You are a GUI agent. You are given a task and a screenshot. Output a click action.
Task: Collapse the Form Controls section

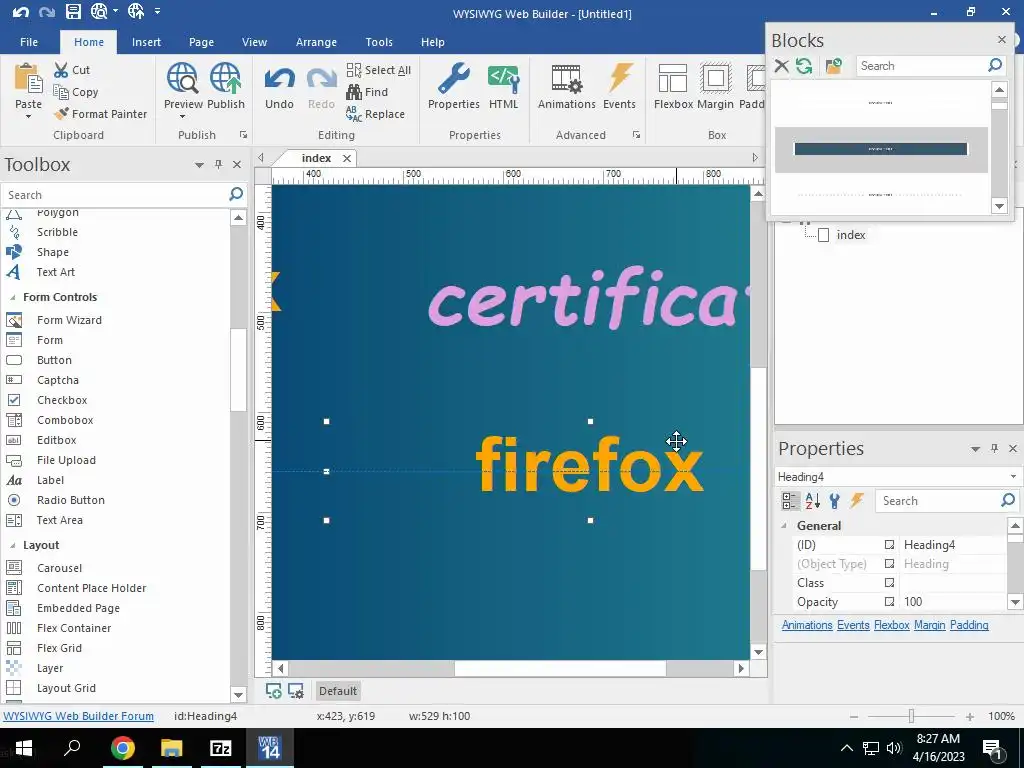click(12, 297)
